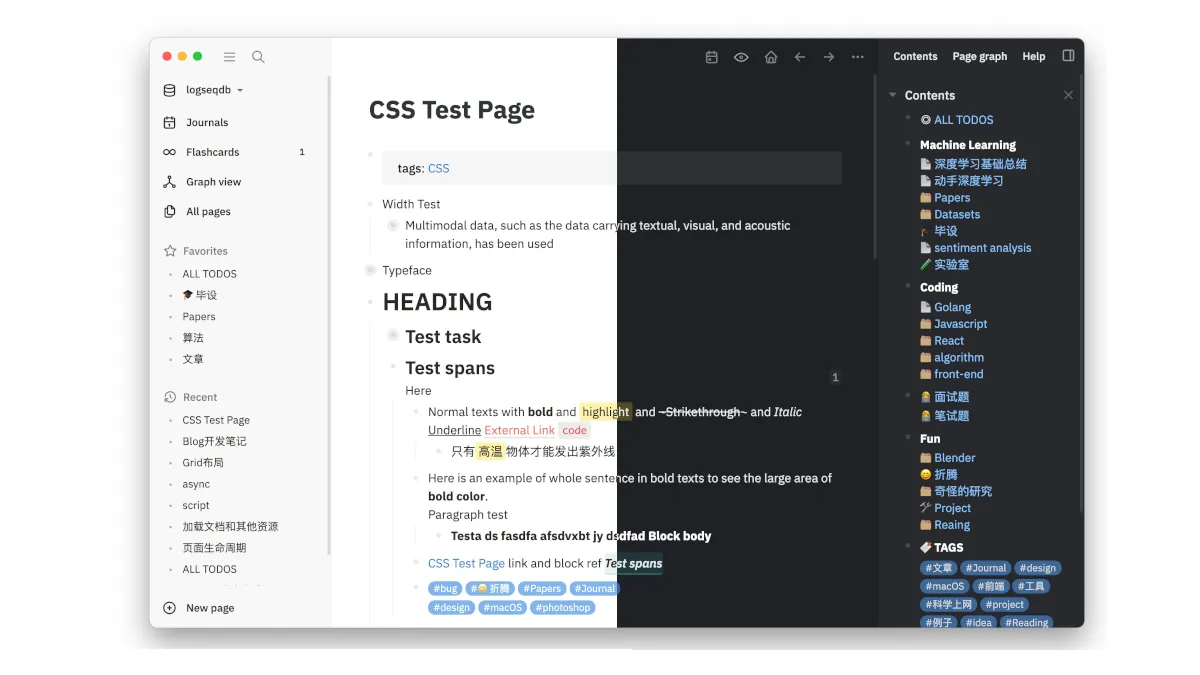Open 加载文档和其他资源 recent page
Viewport: 1200px width, 675px height.
click(x=230, y=527)
